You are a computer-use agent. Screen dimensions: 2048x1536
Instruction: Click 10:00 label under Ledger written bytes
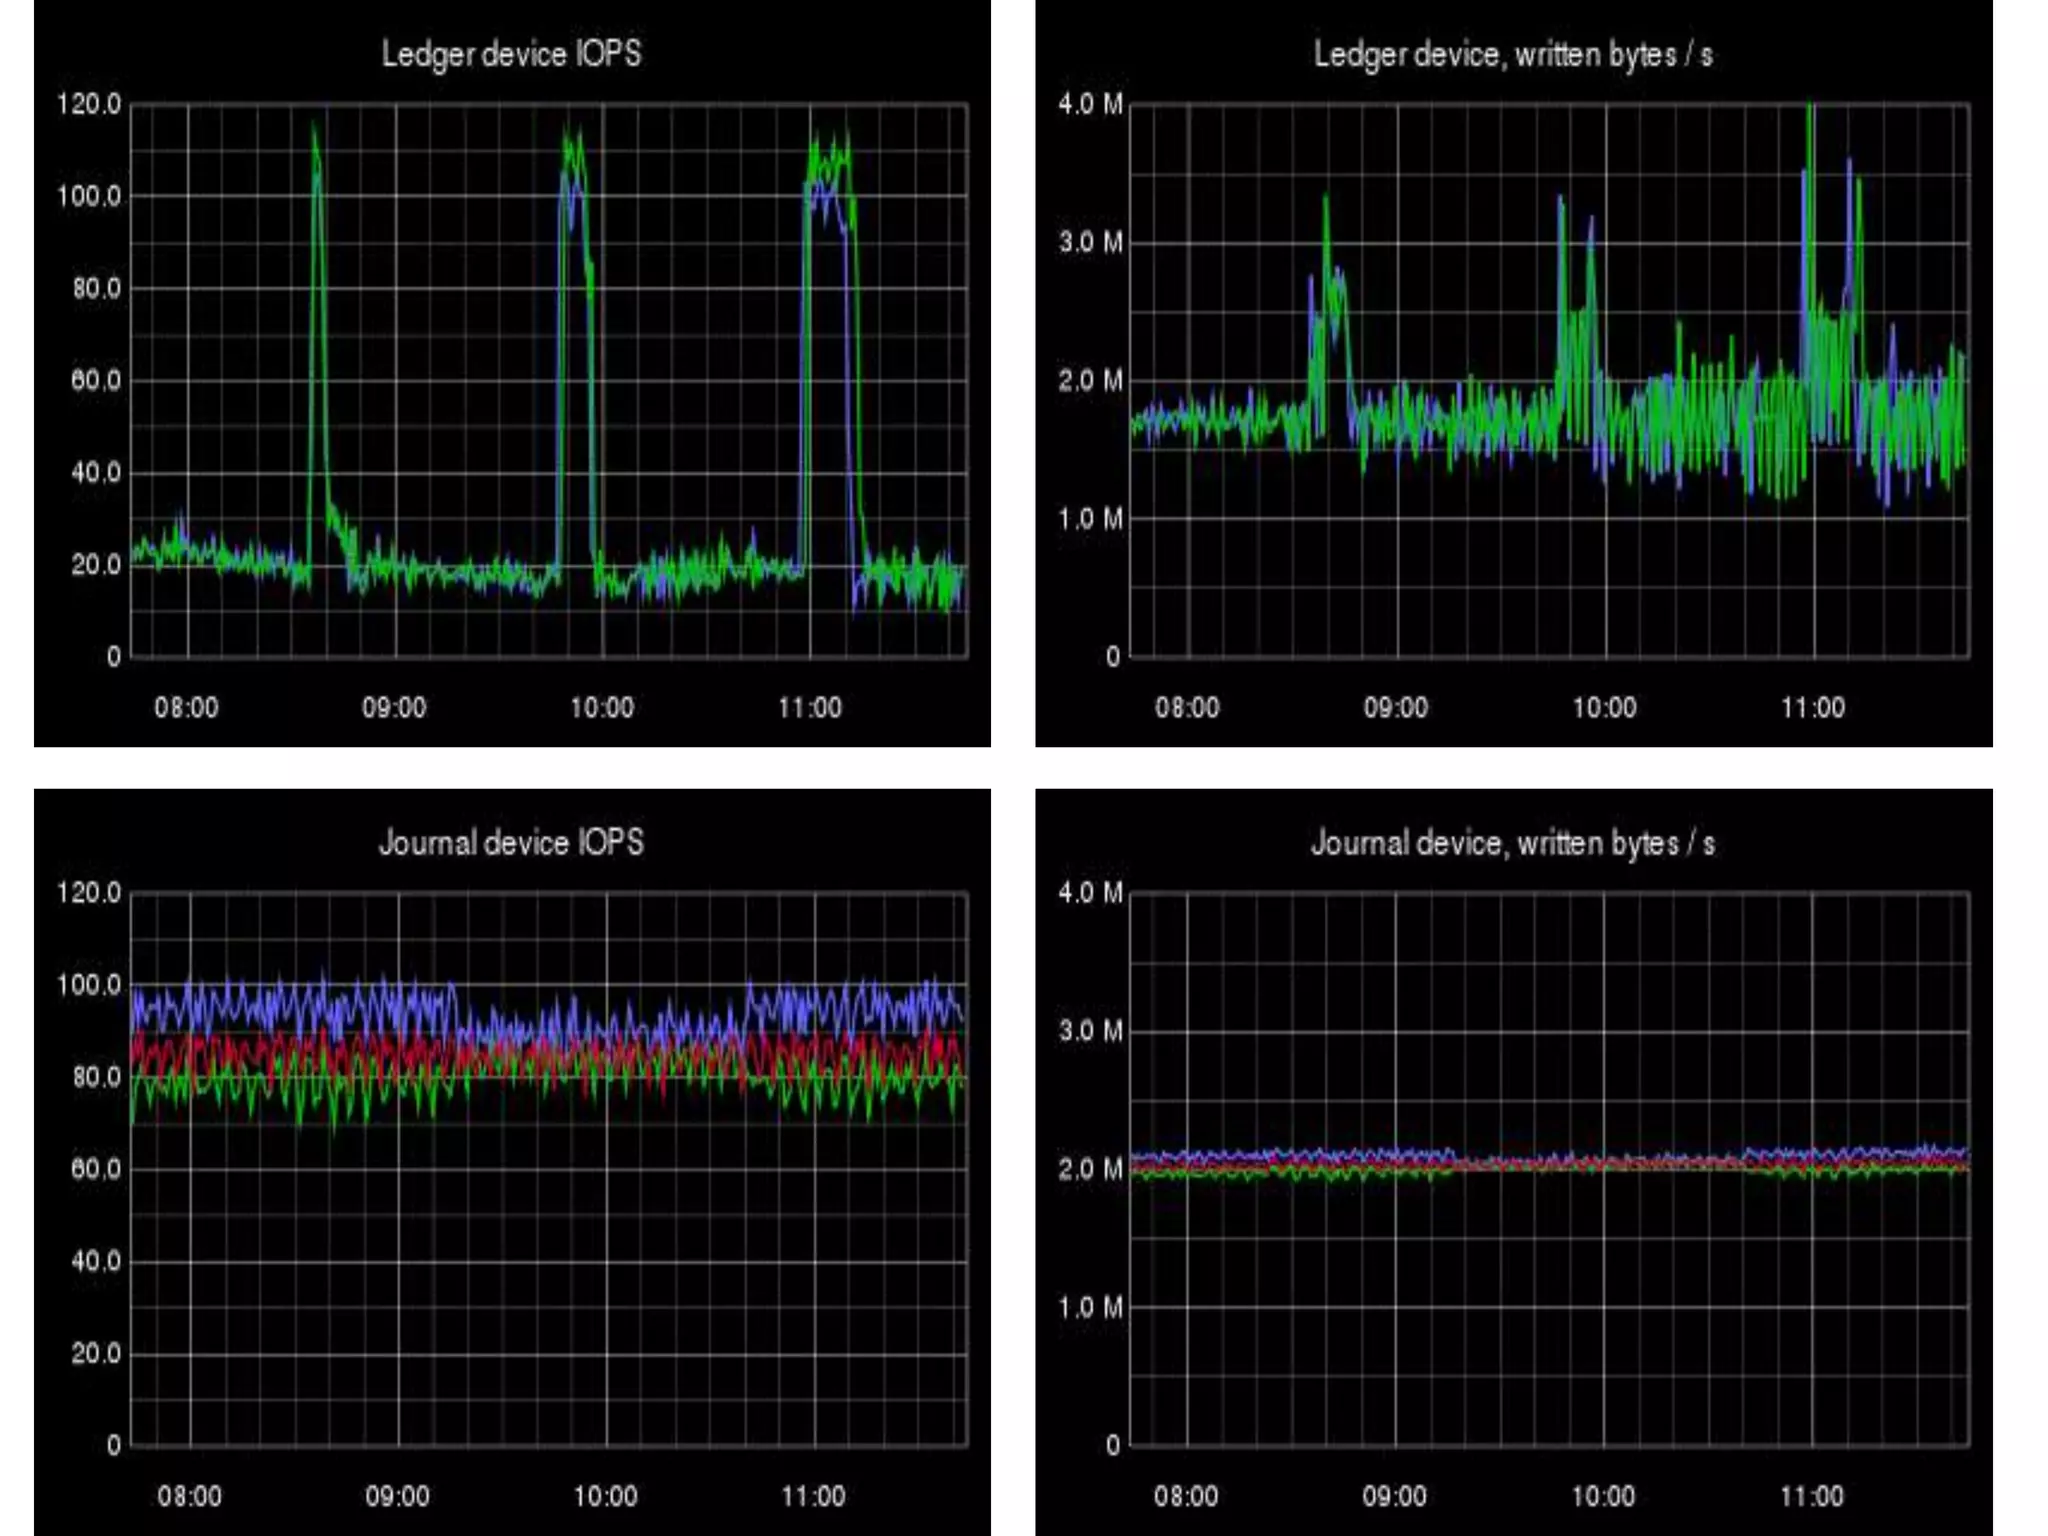[x=1604, y=708]
